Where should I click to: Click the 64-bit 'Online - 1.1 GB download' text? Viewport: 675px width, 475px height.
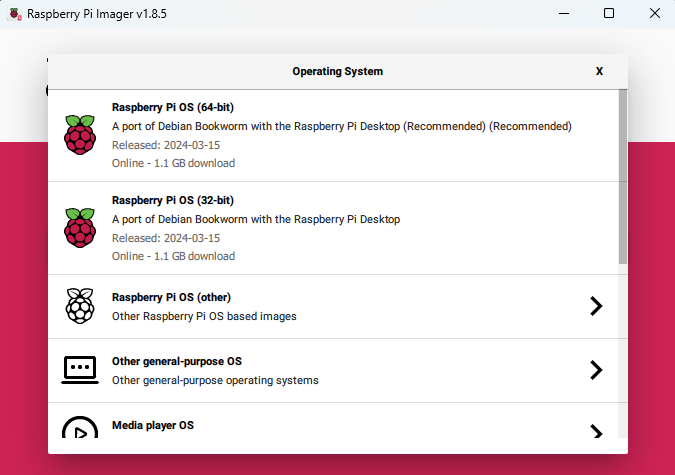point(173,163)
